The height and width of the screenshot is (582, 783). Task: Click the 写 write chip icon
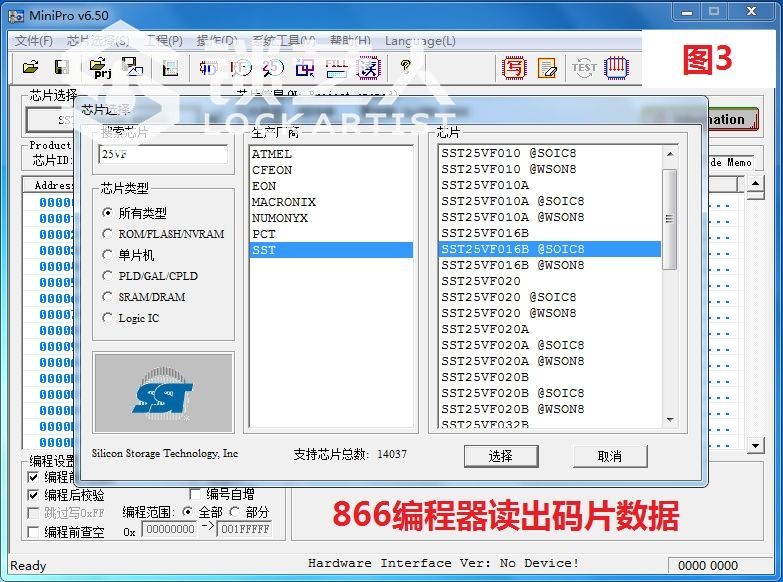click(514, 68)
